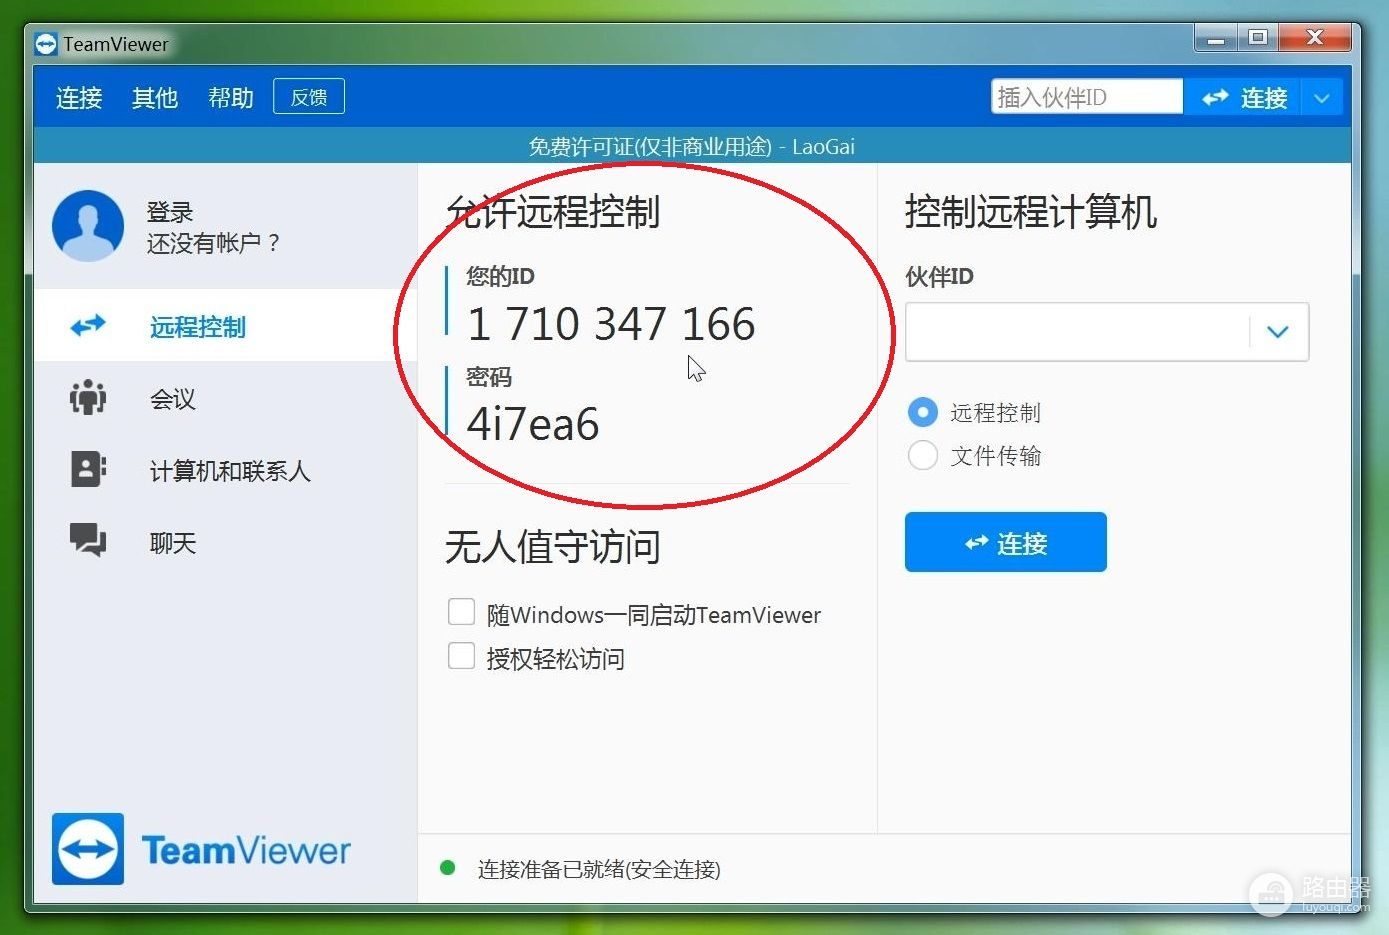Open the dropdown beside top 连接 button

pos(1321,98)
